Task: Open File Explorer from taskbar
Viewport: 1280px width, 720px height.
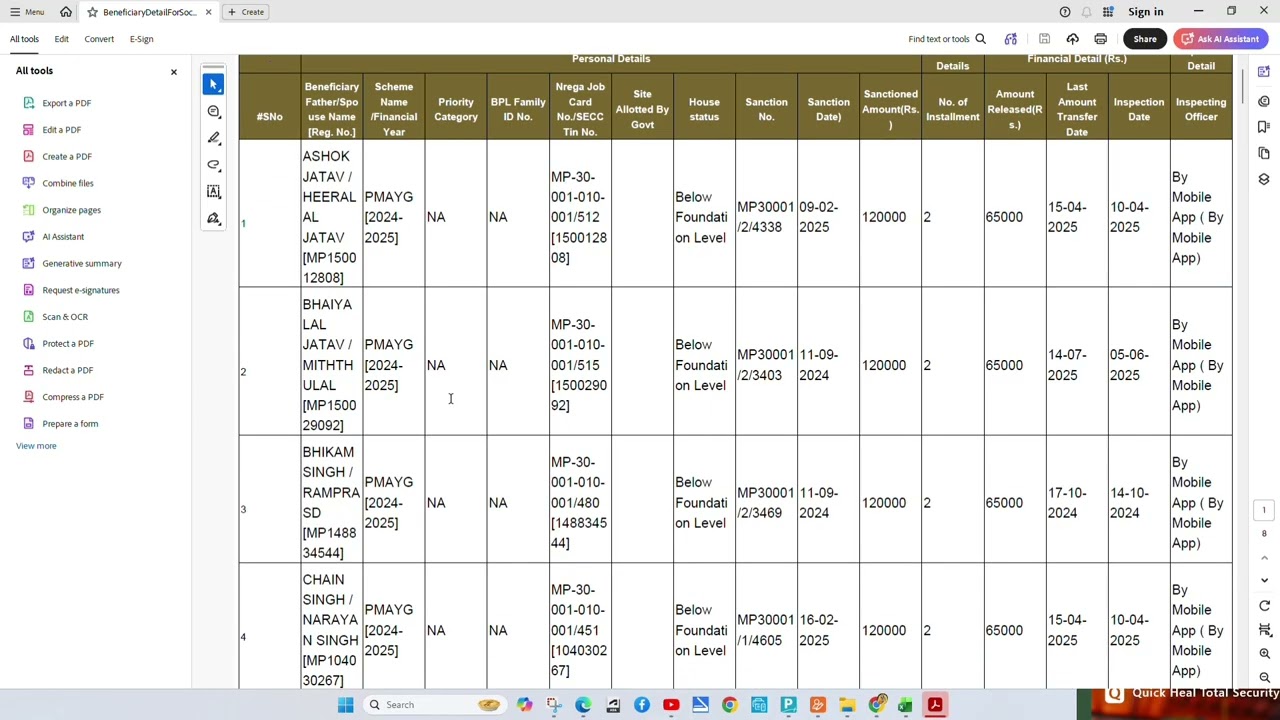Action: click(x=847, y=705)
